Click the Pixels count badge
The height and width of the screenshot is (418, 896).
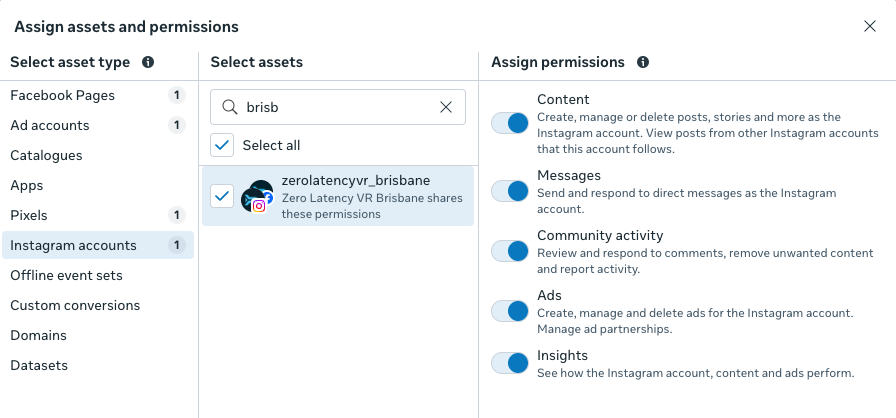point(177,215)
